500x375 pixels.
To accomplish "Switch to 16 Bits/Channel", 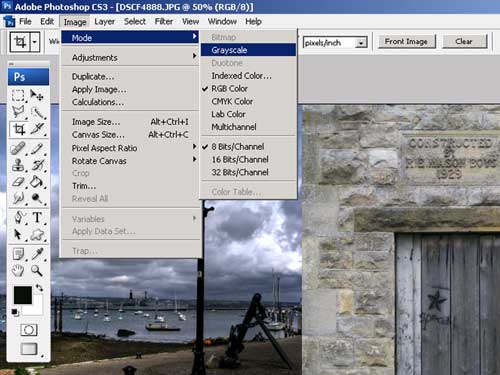I will pos(248,159).
